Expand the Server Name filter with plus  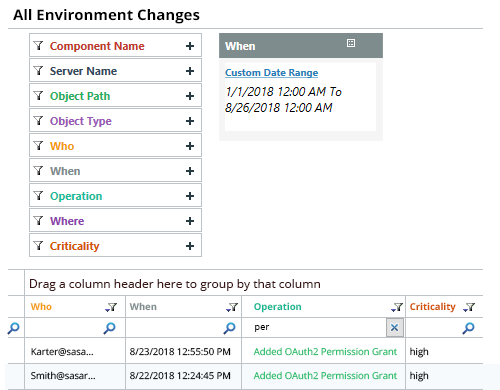(190, 71)
